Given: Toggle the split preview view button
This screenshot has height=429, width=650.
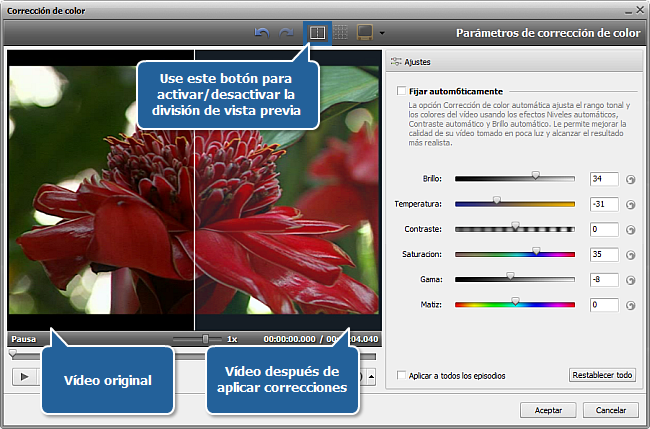Looking at the screenshot, I should [316, 33].
